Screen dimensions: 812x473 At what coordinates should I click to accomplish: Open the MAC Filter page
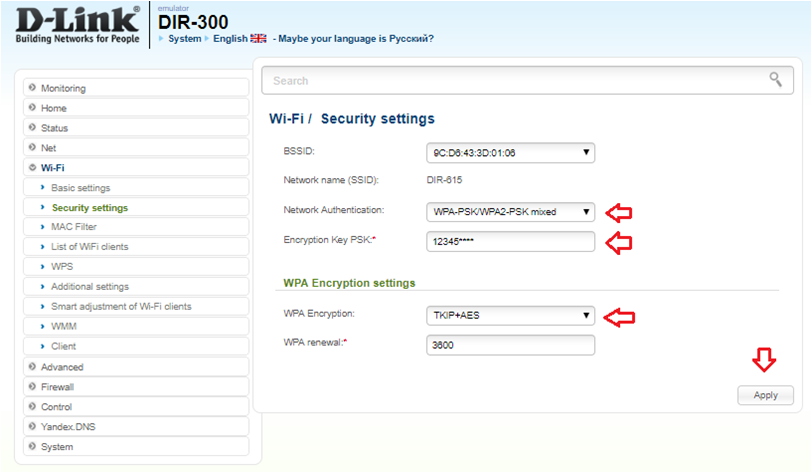(x=74, y=227)
